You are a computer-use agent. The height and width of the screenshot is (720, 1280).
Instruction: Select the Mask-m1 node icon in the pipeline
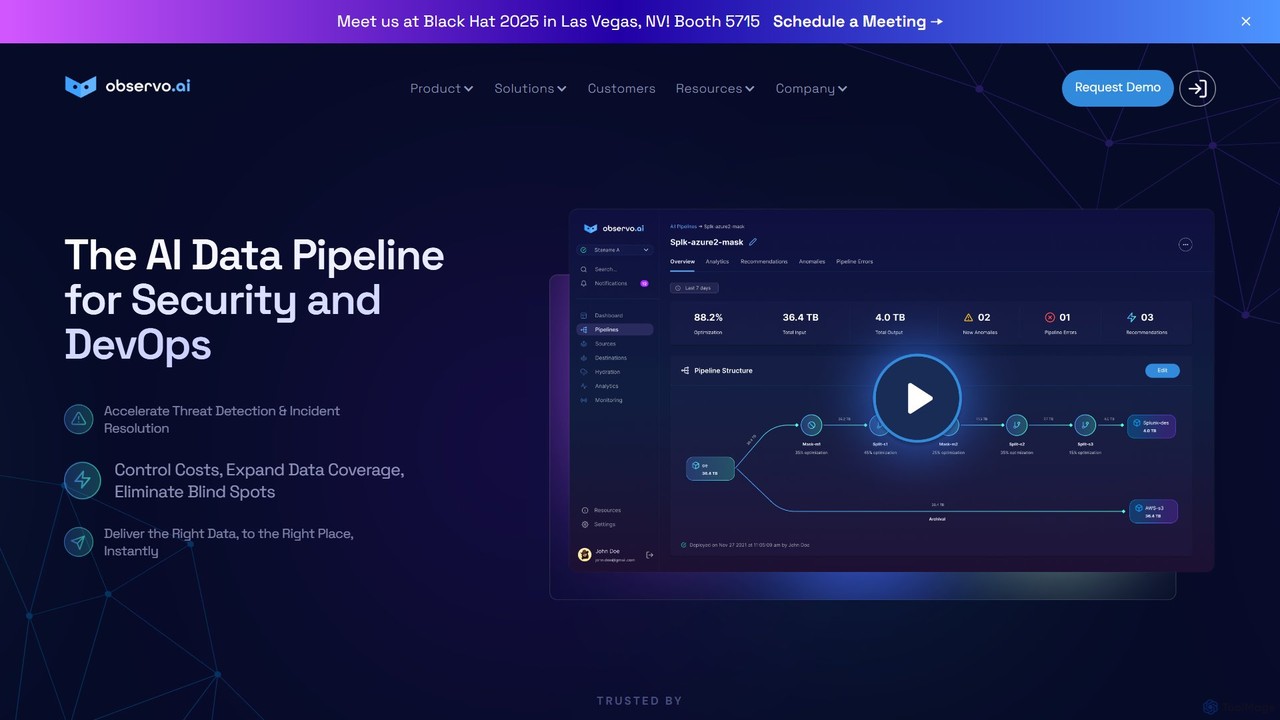[811, 425]
